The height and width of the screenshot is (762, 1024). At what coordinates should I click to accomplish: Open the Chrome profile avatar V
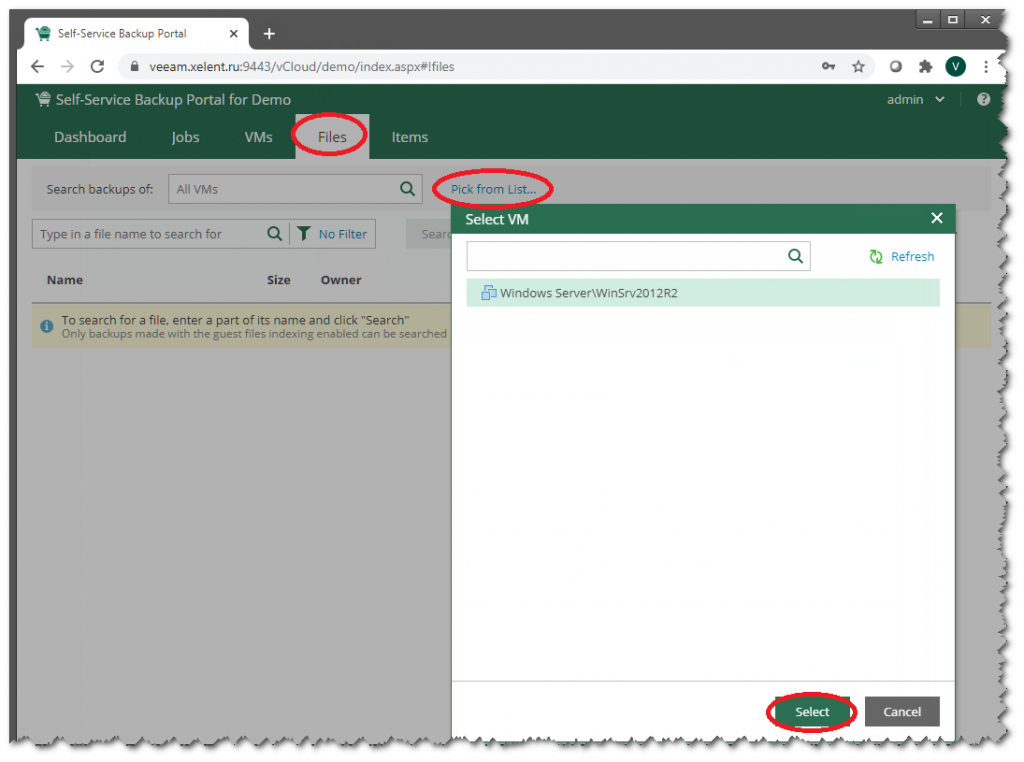click(x=955, y=67)
